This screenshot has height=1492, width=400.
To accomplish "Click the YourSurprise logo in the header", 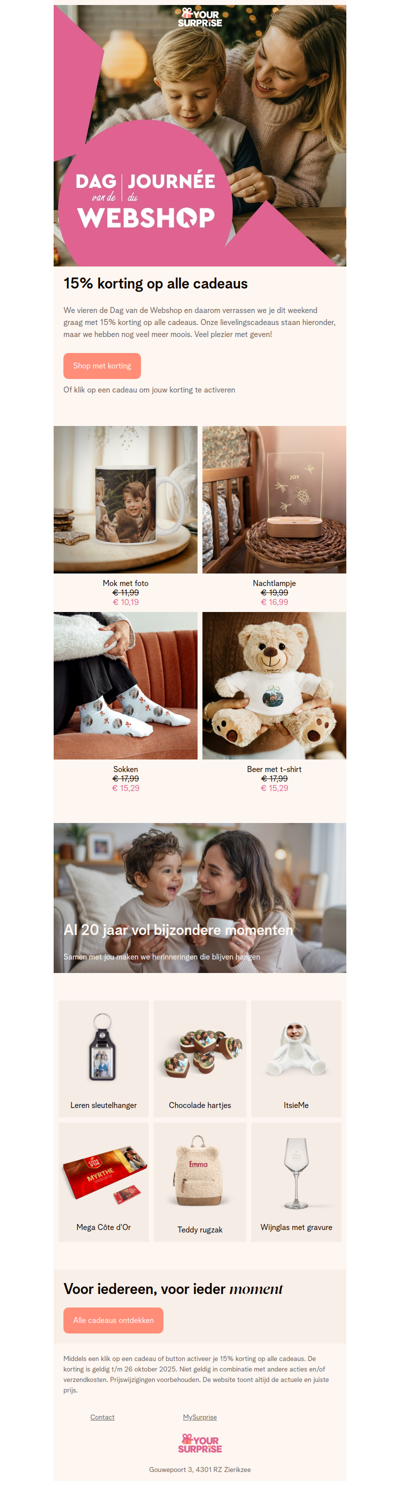I will tap(200, 18).
